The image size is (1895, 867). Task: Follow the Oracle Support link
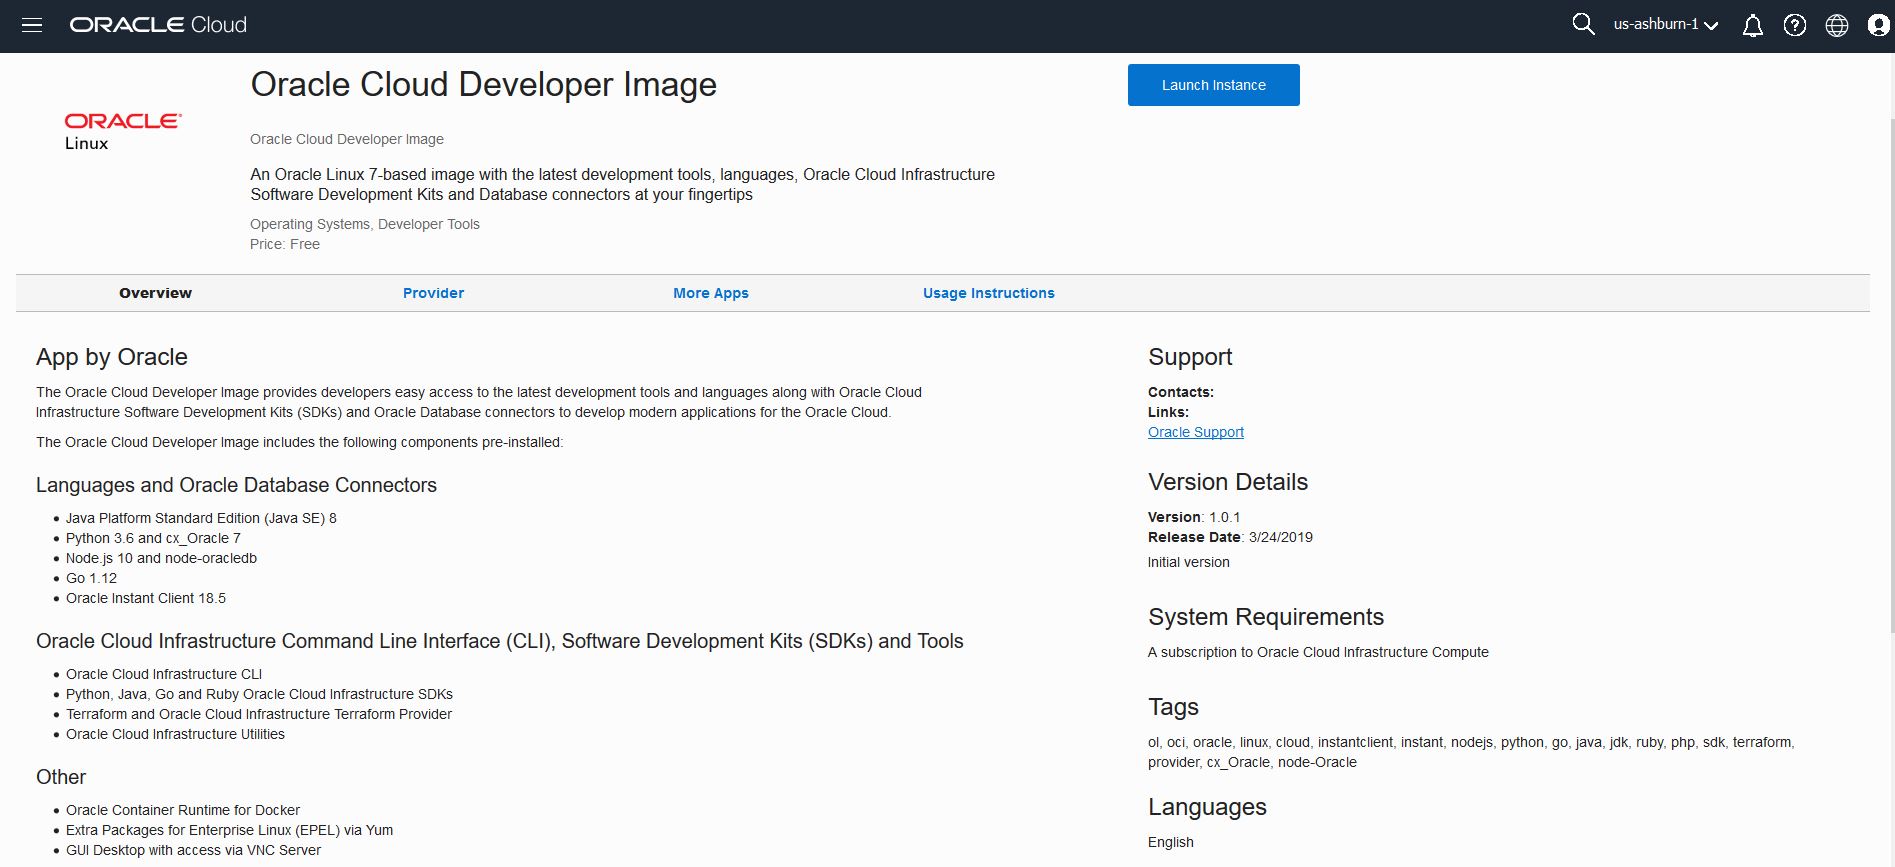pyautogui.click(x=1195, y=432)
